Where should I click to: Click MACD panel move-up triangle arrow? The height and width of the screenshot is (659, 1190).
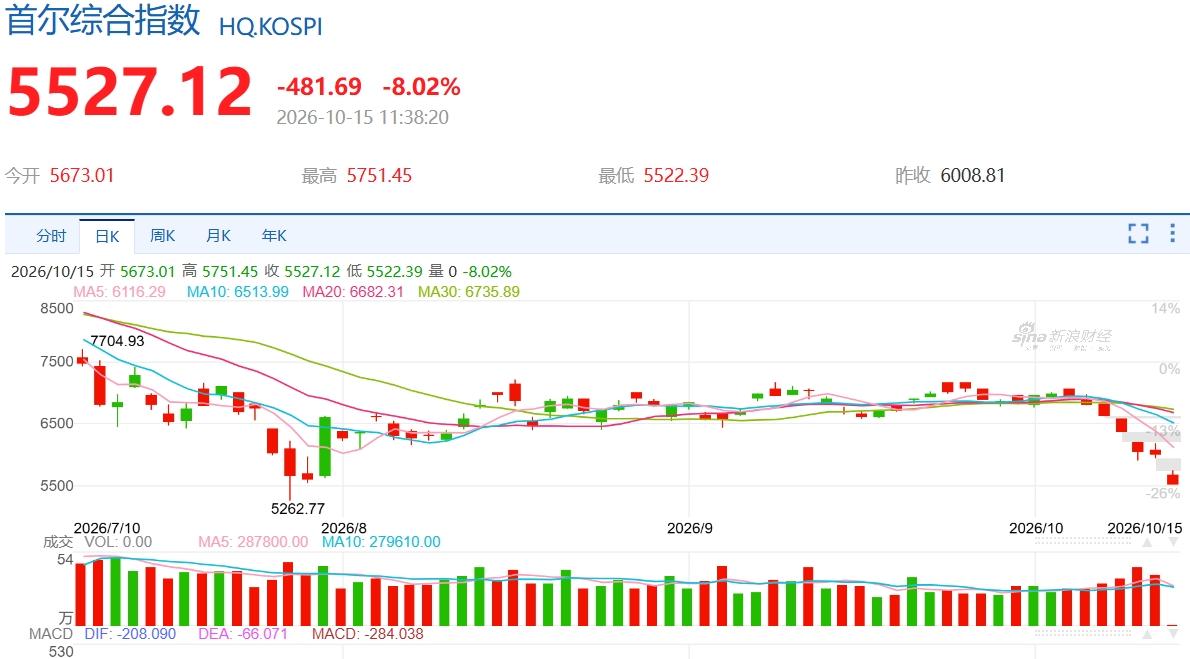pos(1147,633)
